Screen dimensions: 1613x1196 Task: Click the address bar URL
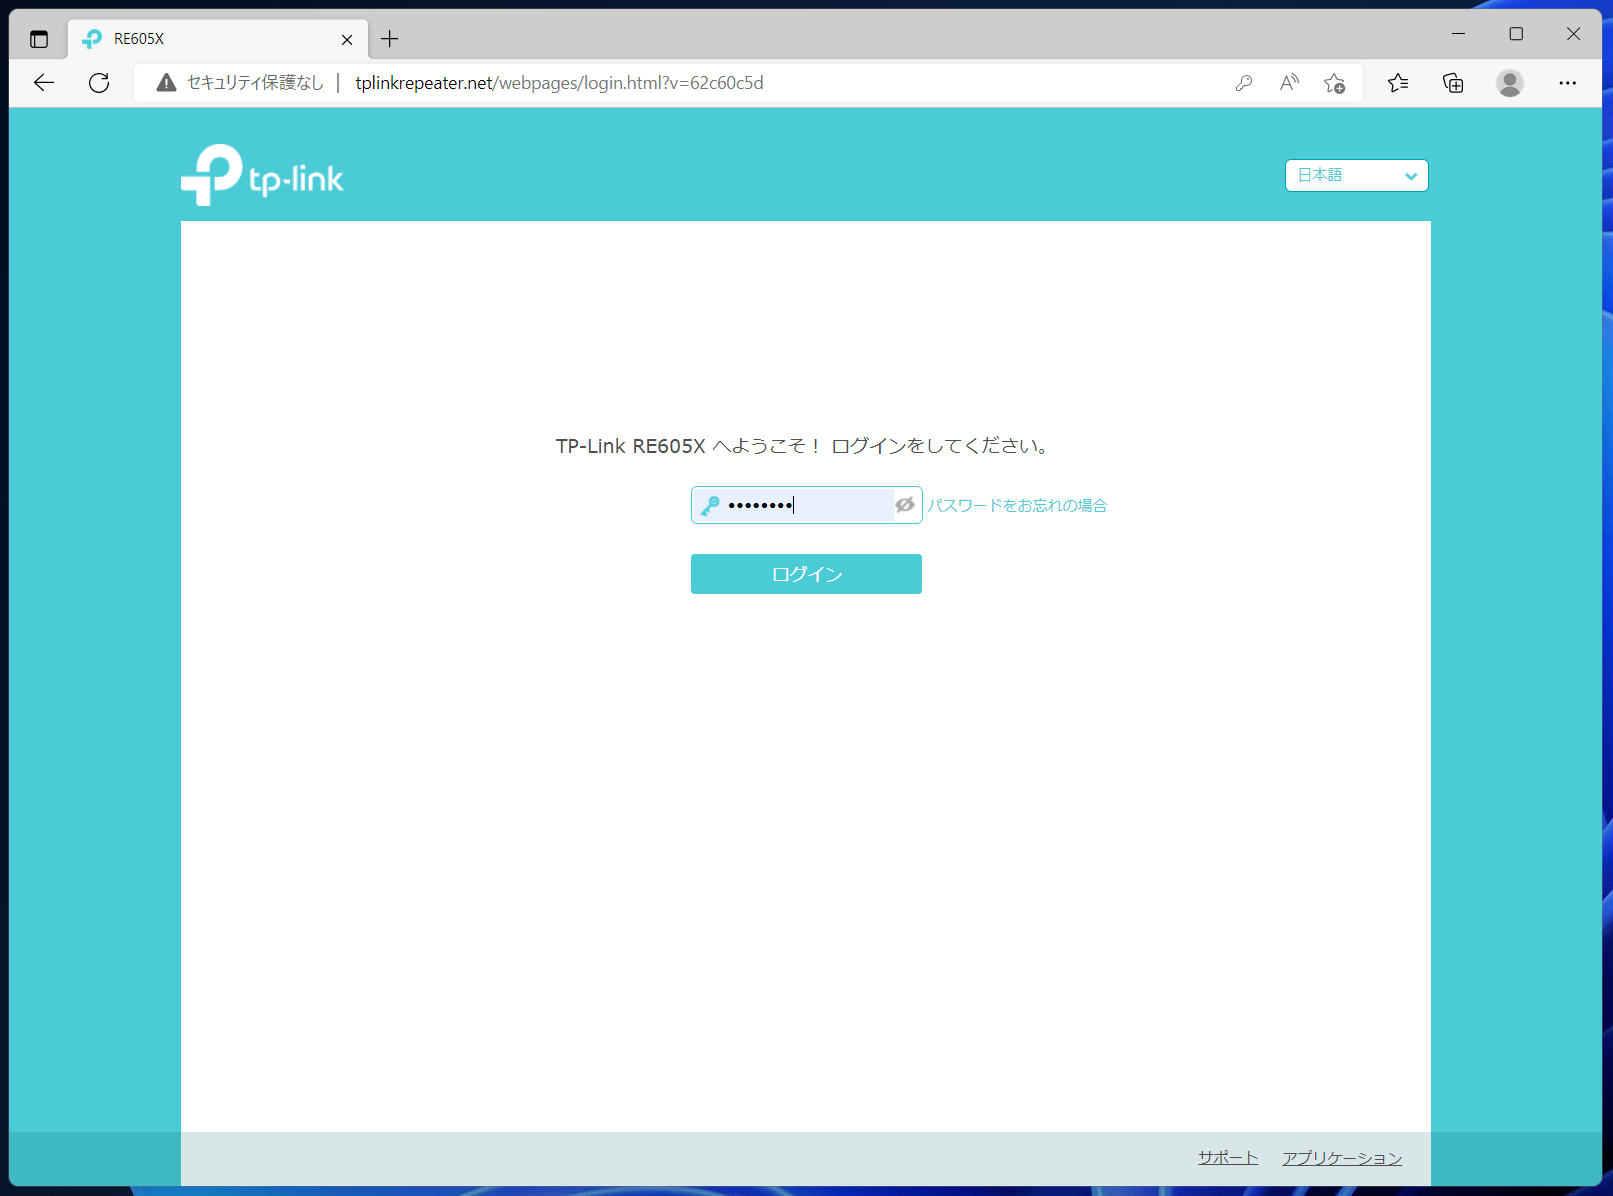click(559, 83)
